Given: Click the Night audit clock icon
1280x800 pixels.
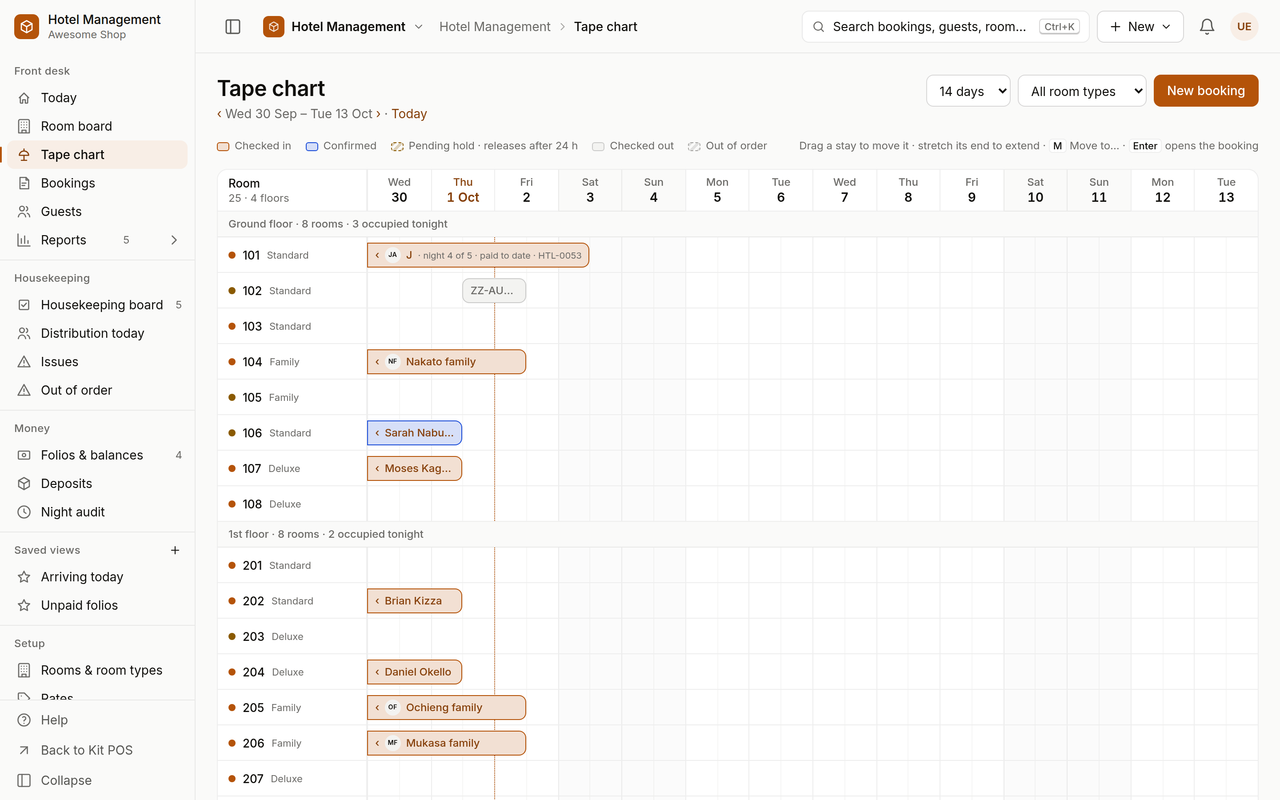Looking at the screenshot, I should (x=24, y=512).
